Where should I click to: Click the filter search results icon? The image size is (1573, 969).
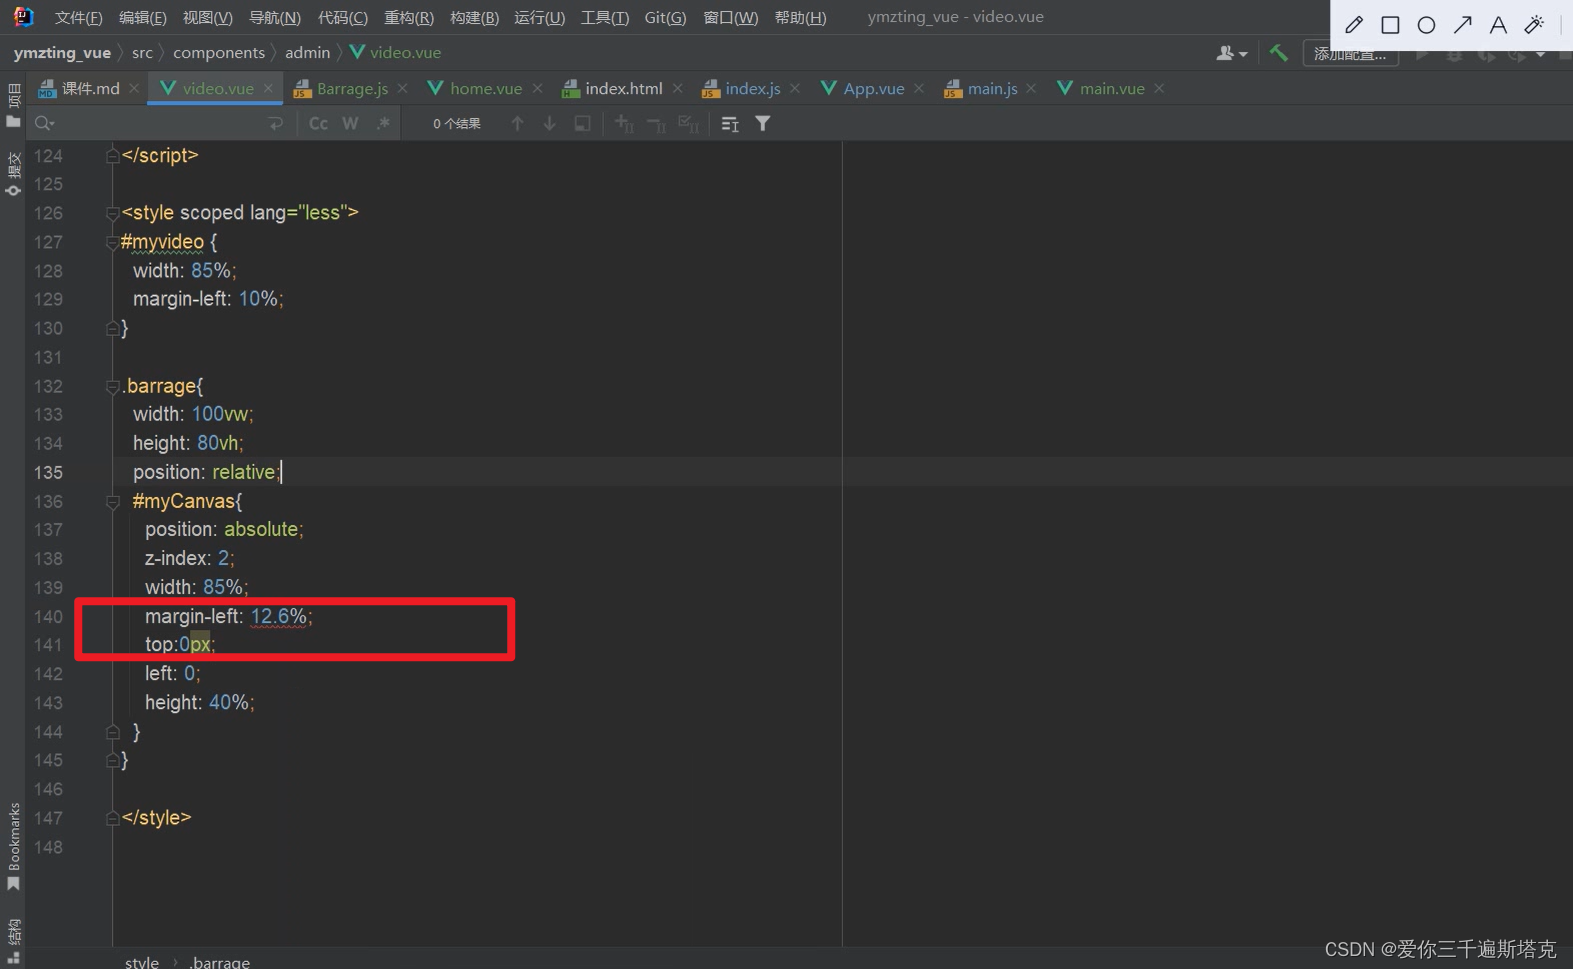coord(763,123)
